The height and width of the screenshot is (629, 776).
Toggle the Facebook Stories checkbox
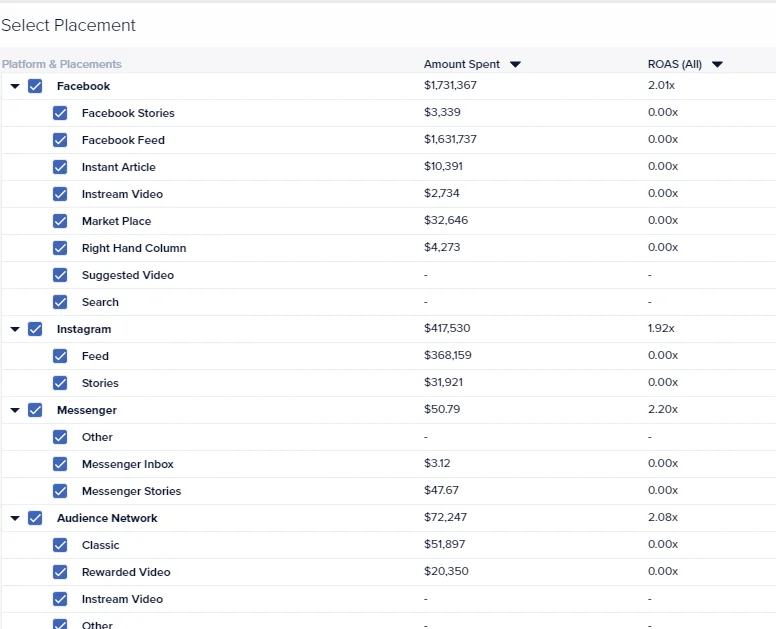pos(60,113)
